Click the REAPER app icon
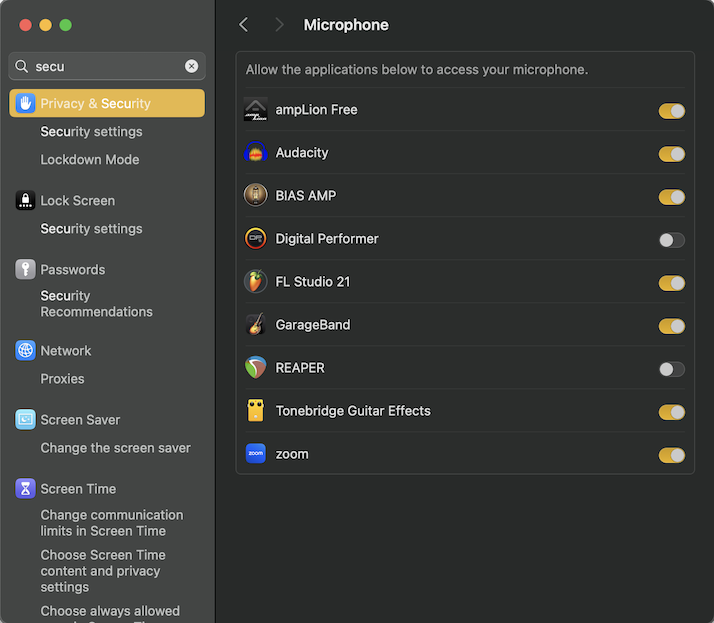 255,368
